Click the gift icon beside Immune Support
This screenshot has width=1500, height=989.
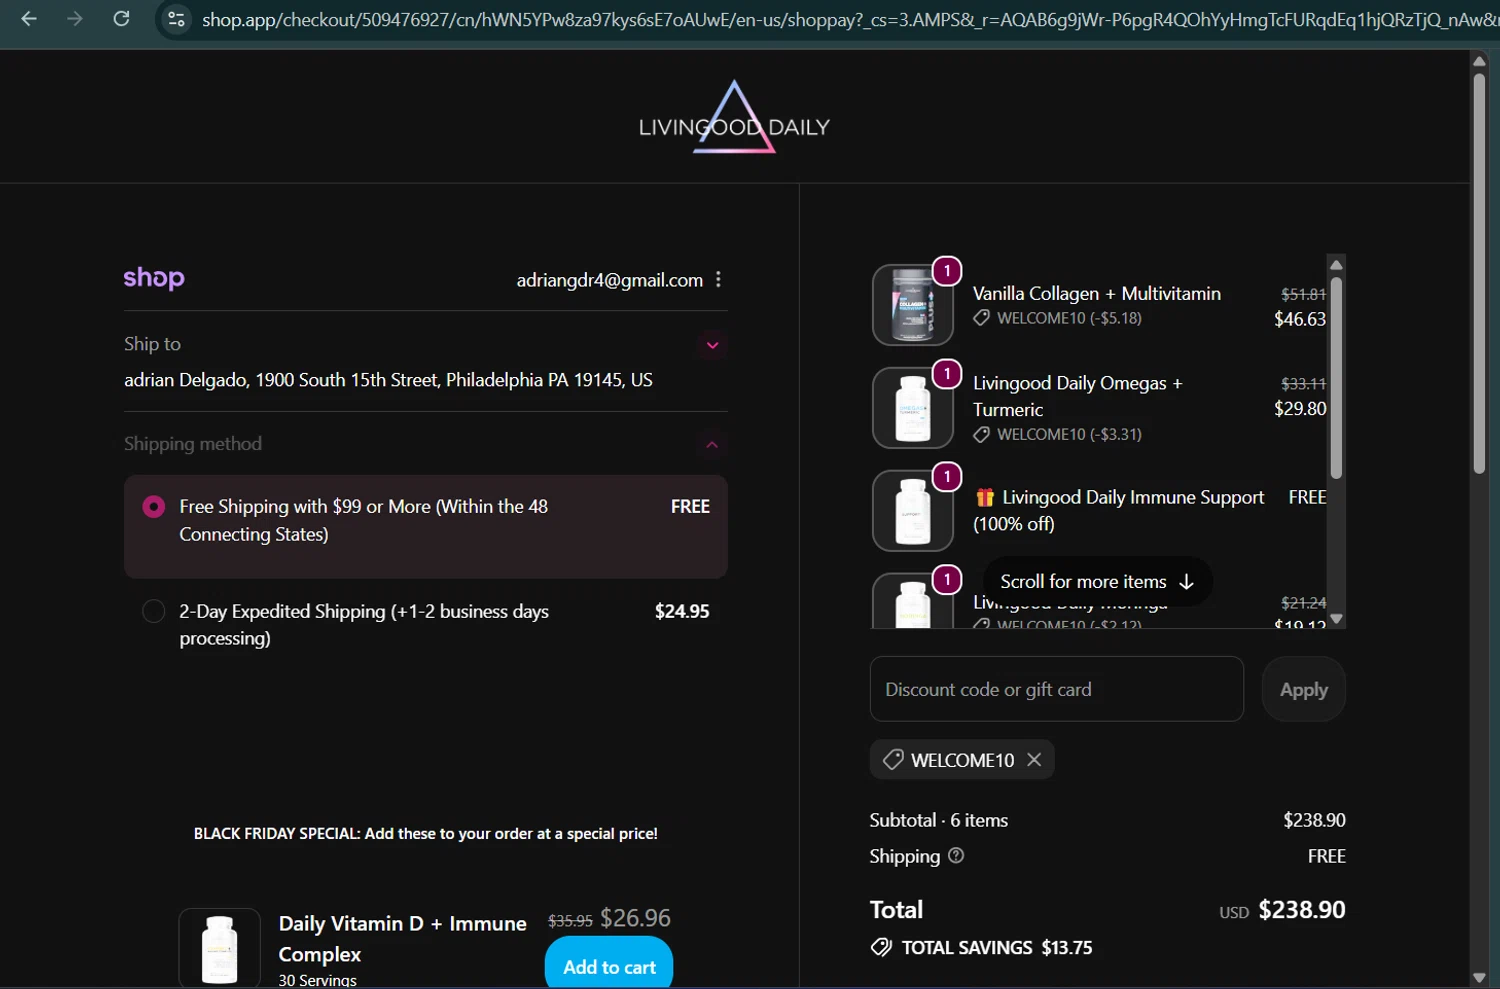coord(985,497)
